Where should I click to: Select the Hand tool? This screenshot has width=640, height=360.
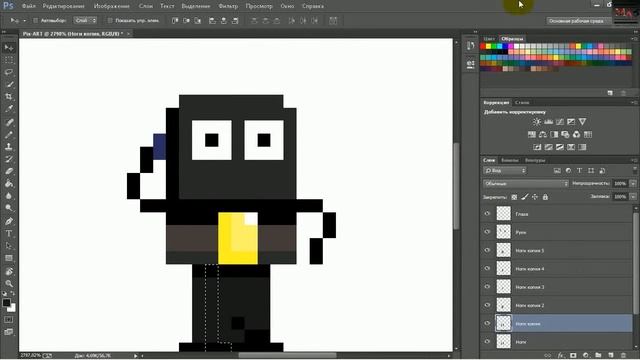[9, 271]
